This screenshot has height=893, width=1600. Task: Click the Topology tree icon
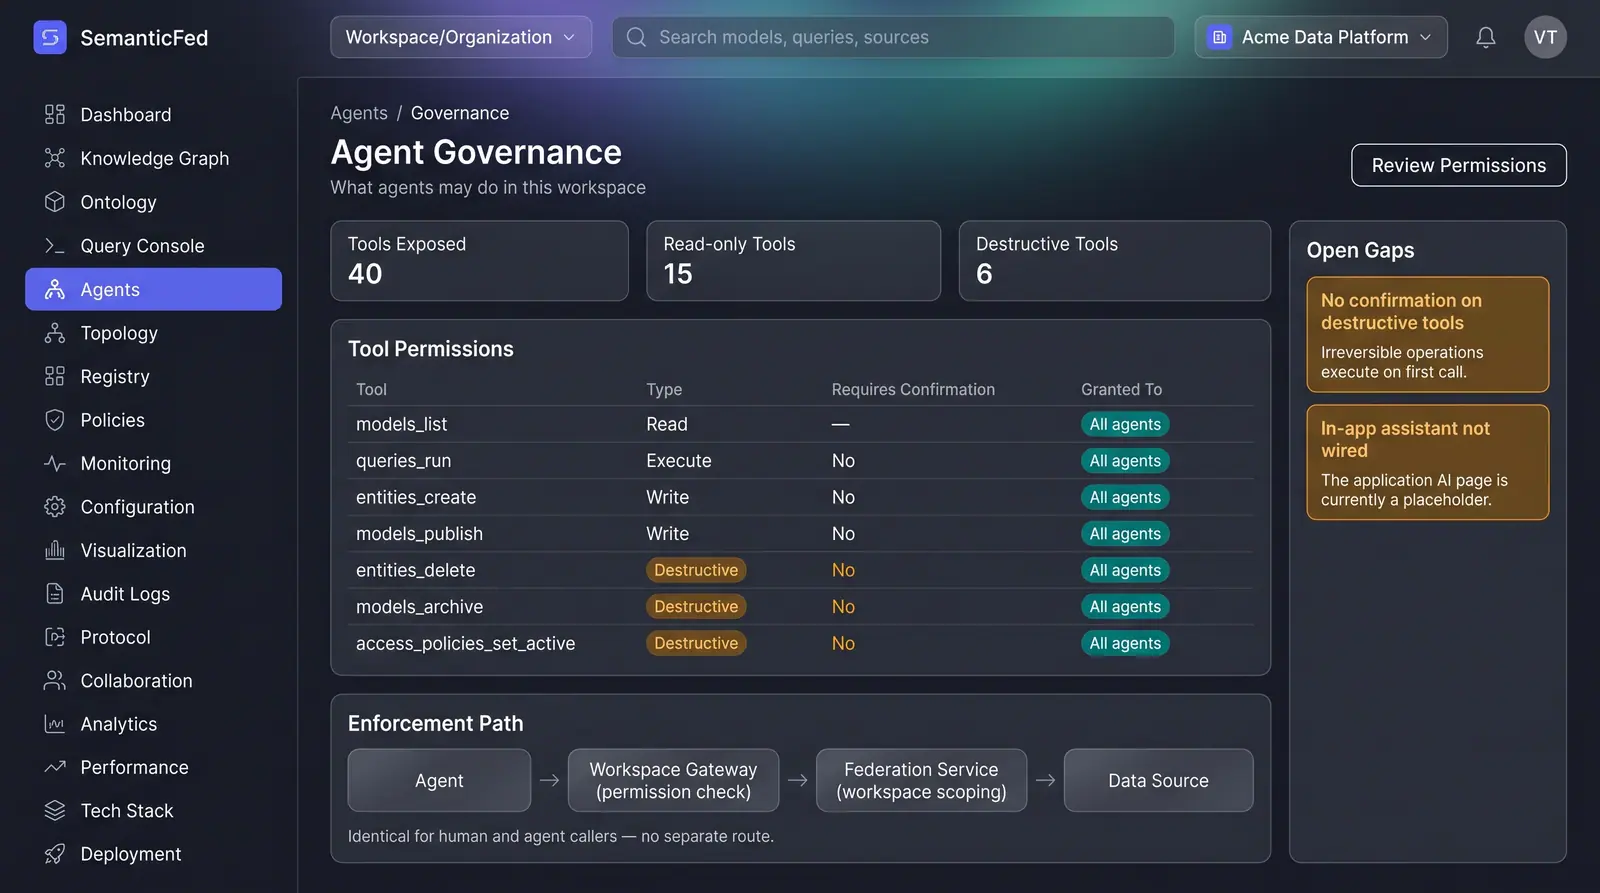tap(55, 332)
